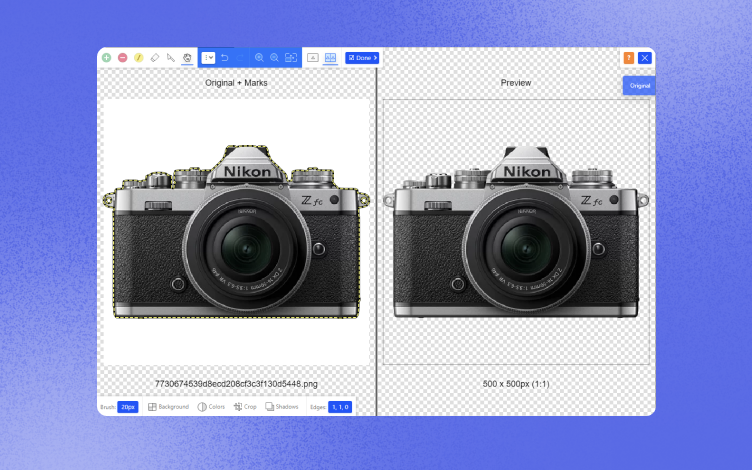Click the Original + Marks camera image

click(236, 232)
